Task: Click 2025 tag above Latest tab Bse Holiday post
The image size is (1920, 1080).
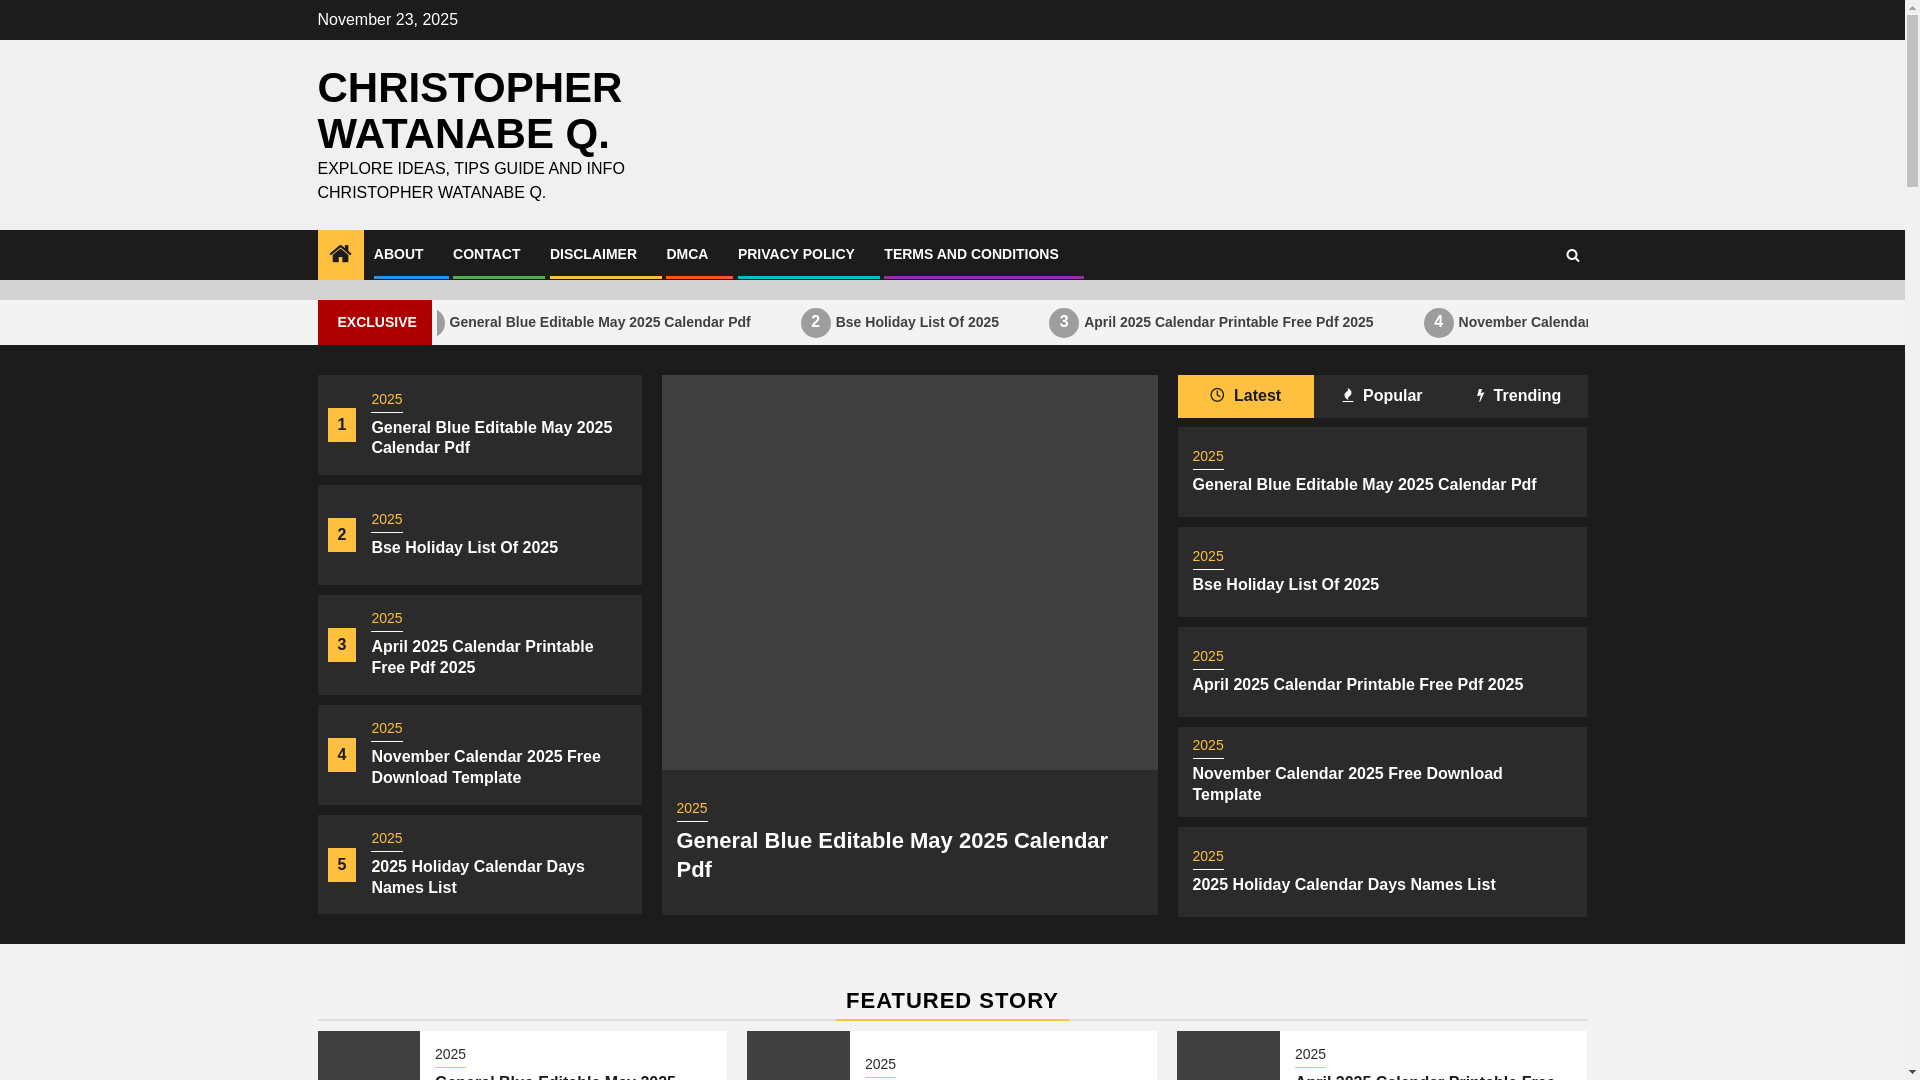Action: tap(1208, 557)
